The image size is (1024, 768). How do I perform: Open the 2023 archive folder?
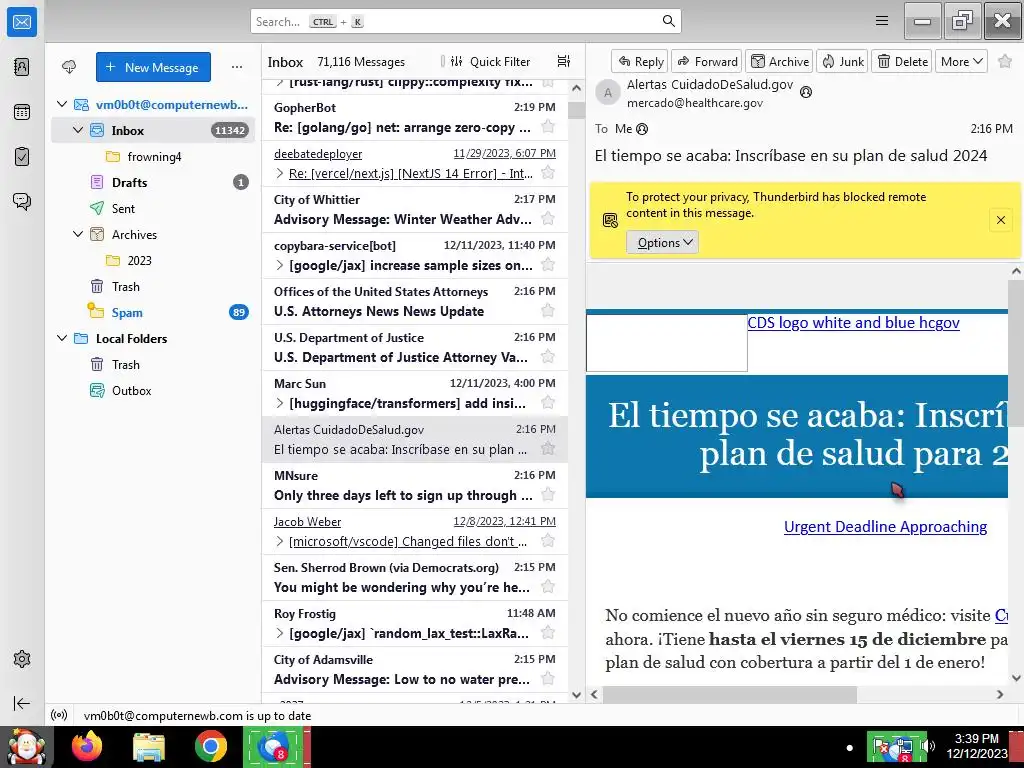pyautogui.click(x=153, y=261)
